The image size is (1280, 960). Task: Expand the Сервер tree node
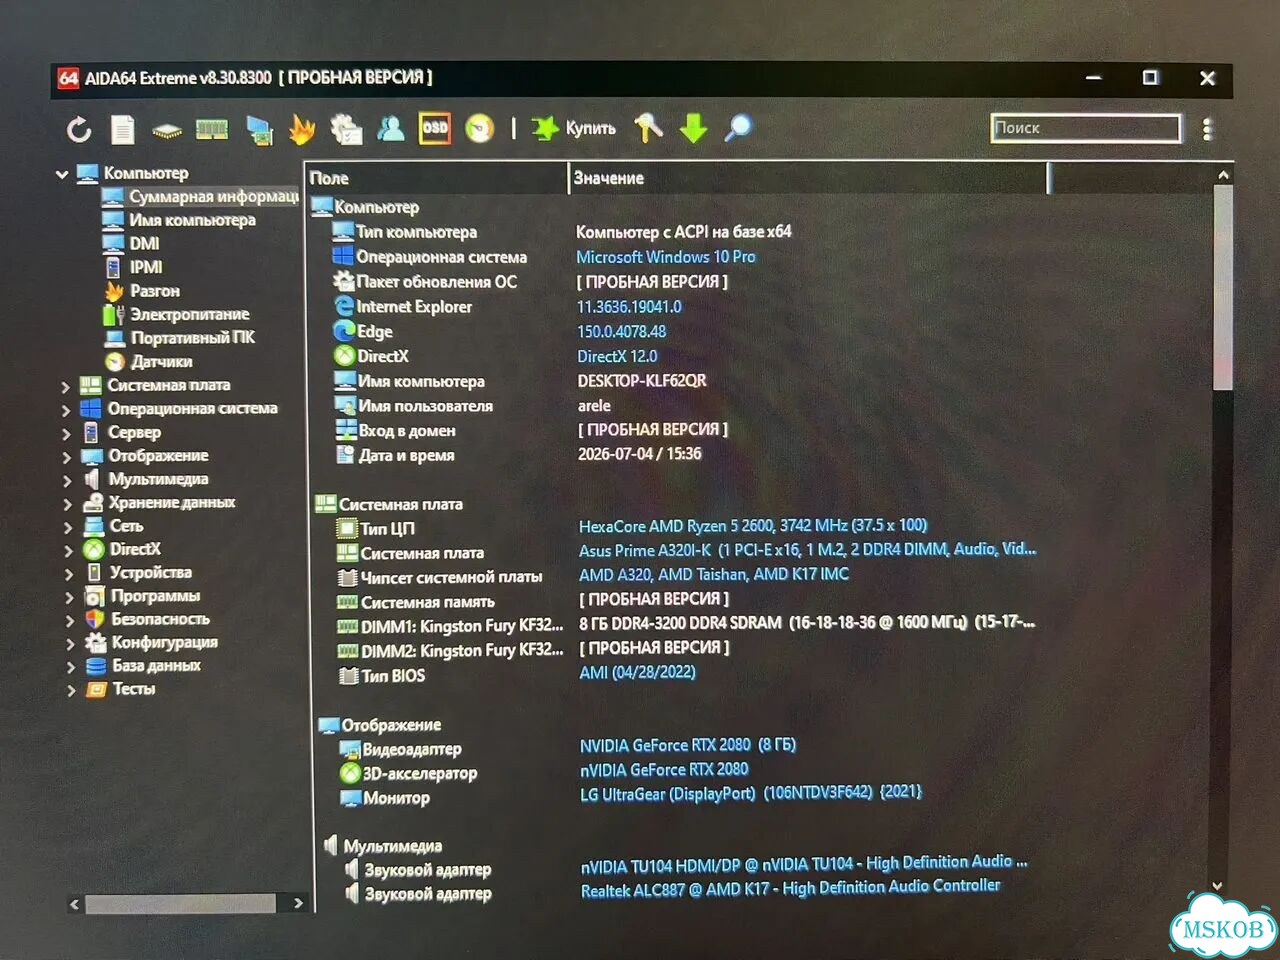pyautogui.click(x=67, y=434)
